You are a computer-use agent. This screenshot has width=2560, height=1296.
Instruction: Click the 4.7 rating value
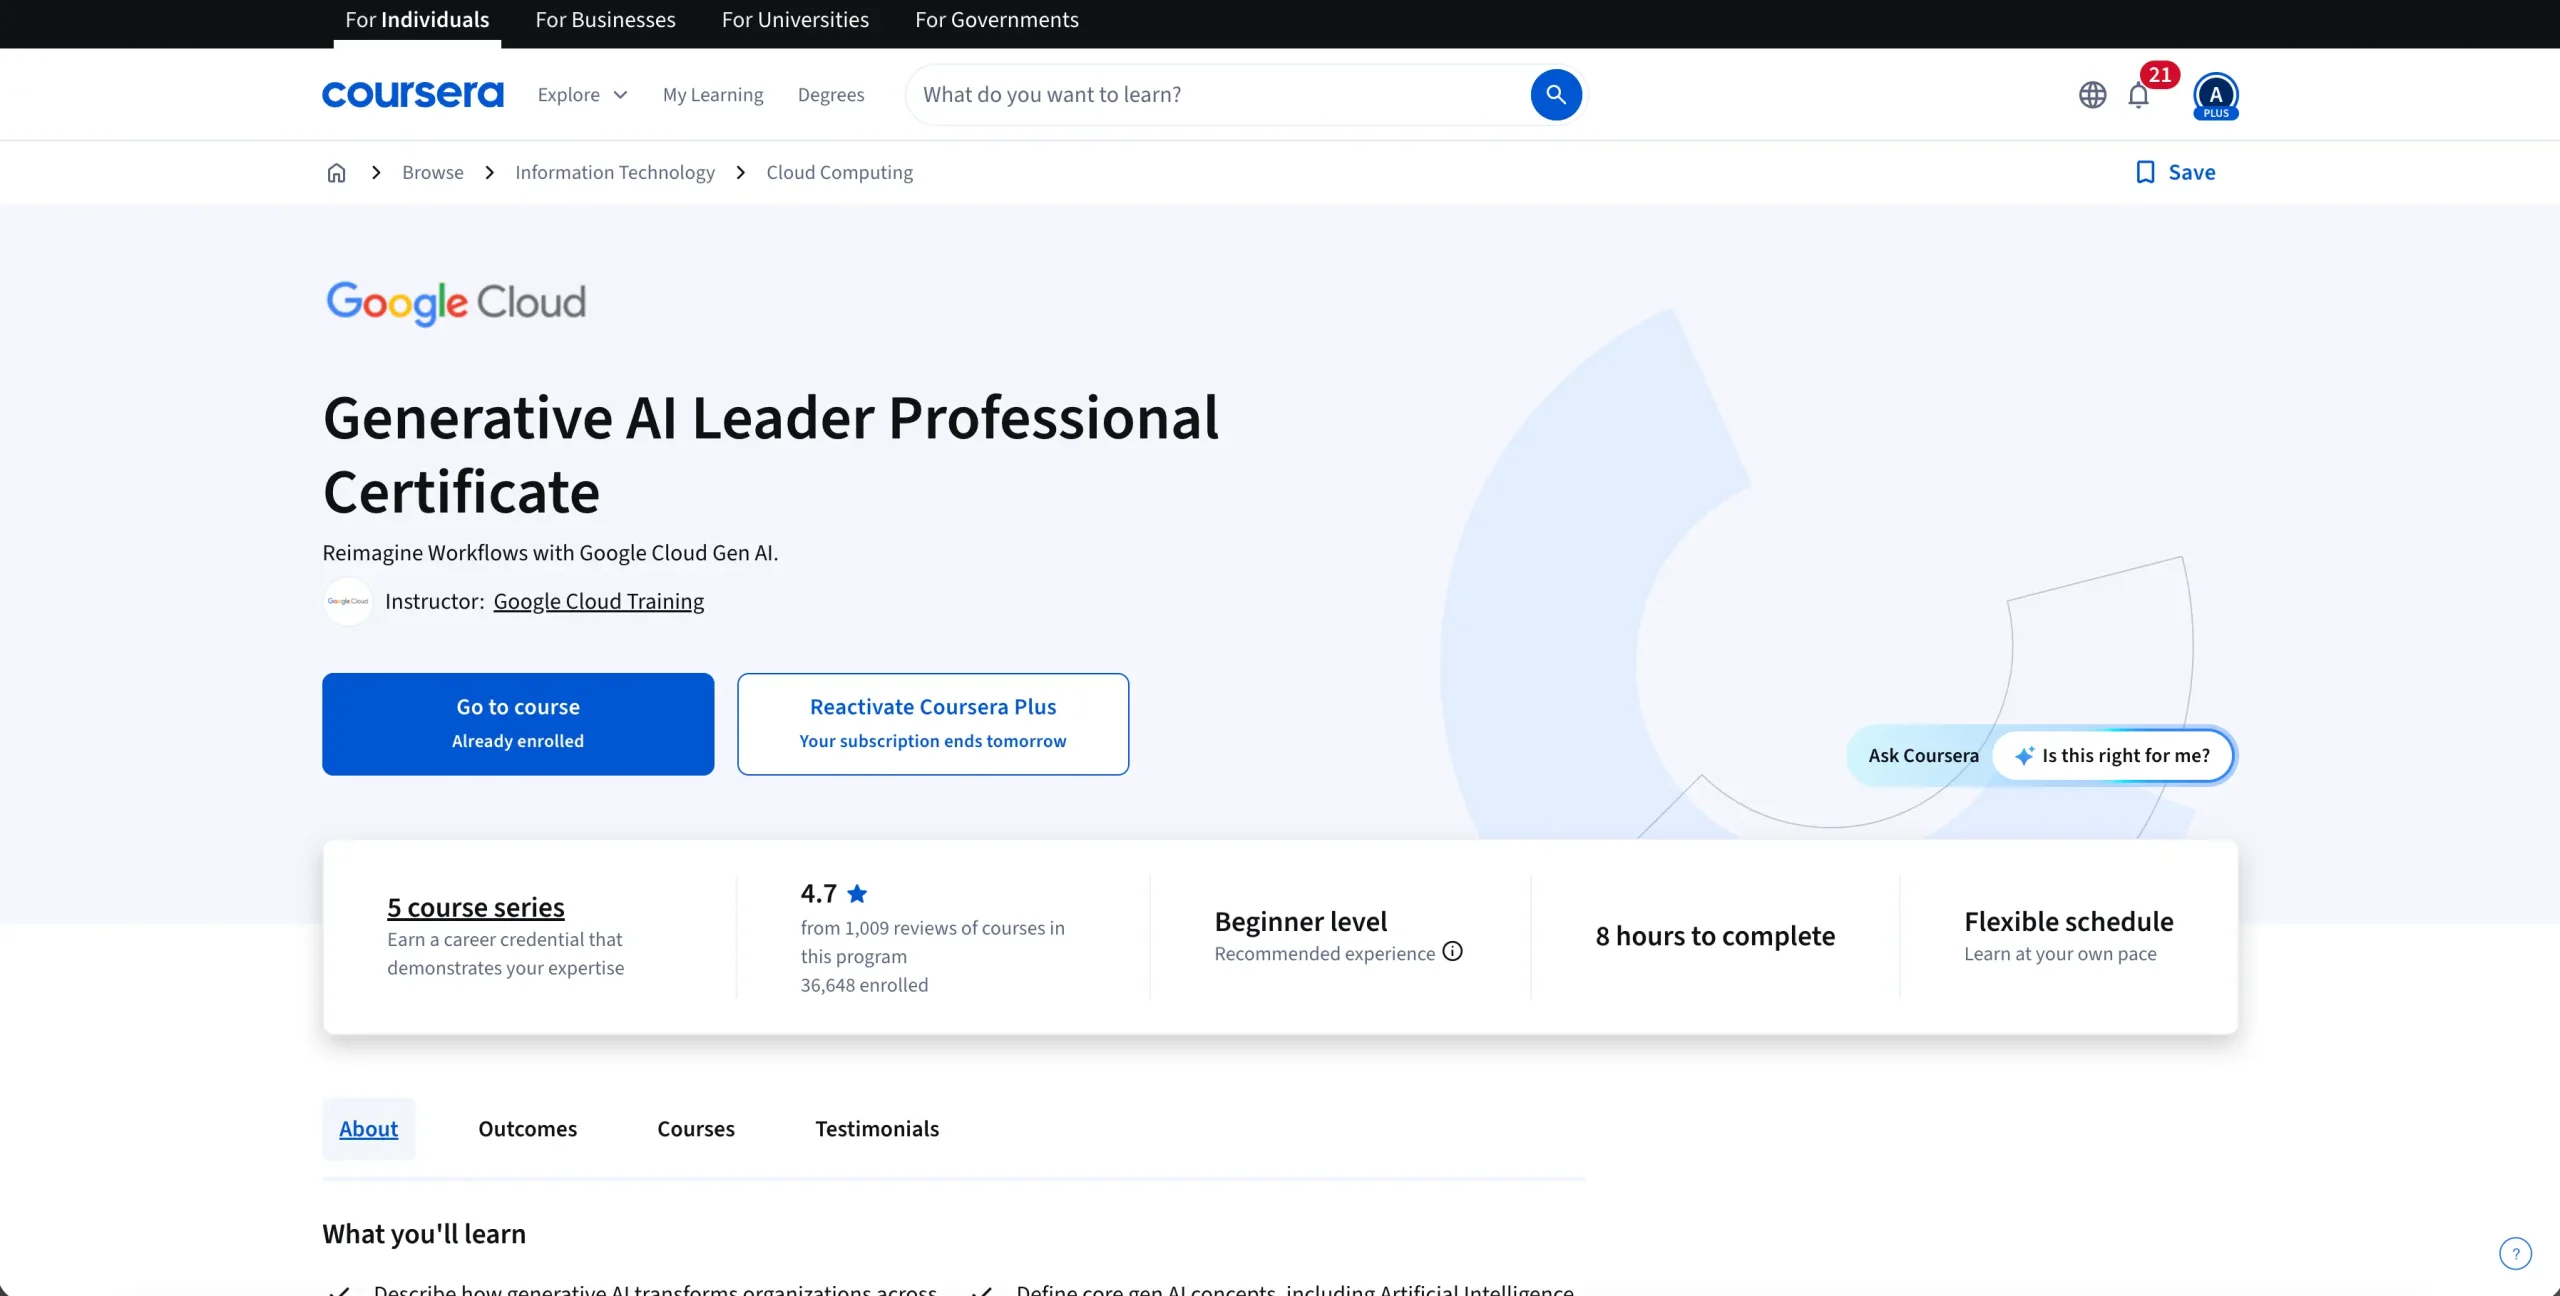coord(818,893)
